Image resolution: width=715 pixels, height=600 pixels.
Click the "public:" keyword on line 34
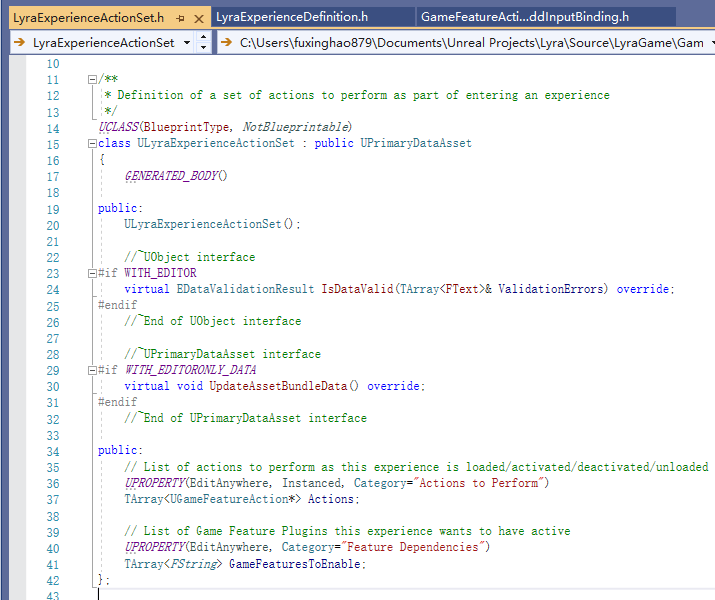[x=120, y=450]
